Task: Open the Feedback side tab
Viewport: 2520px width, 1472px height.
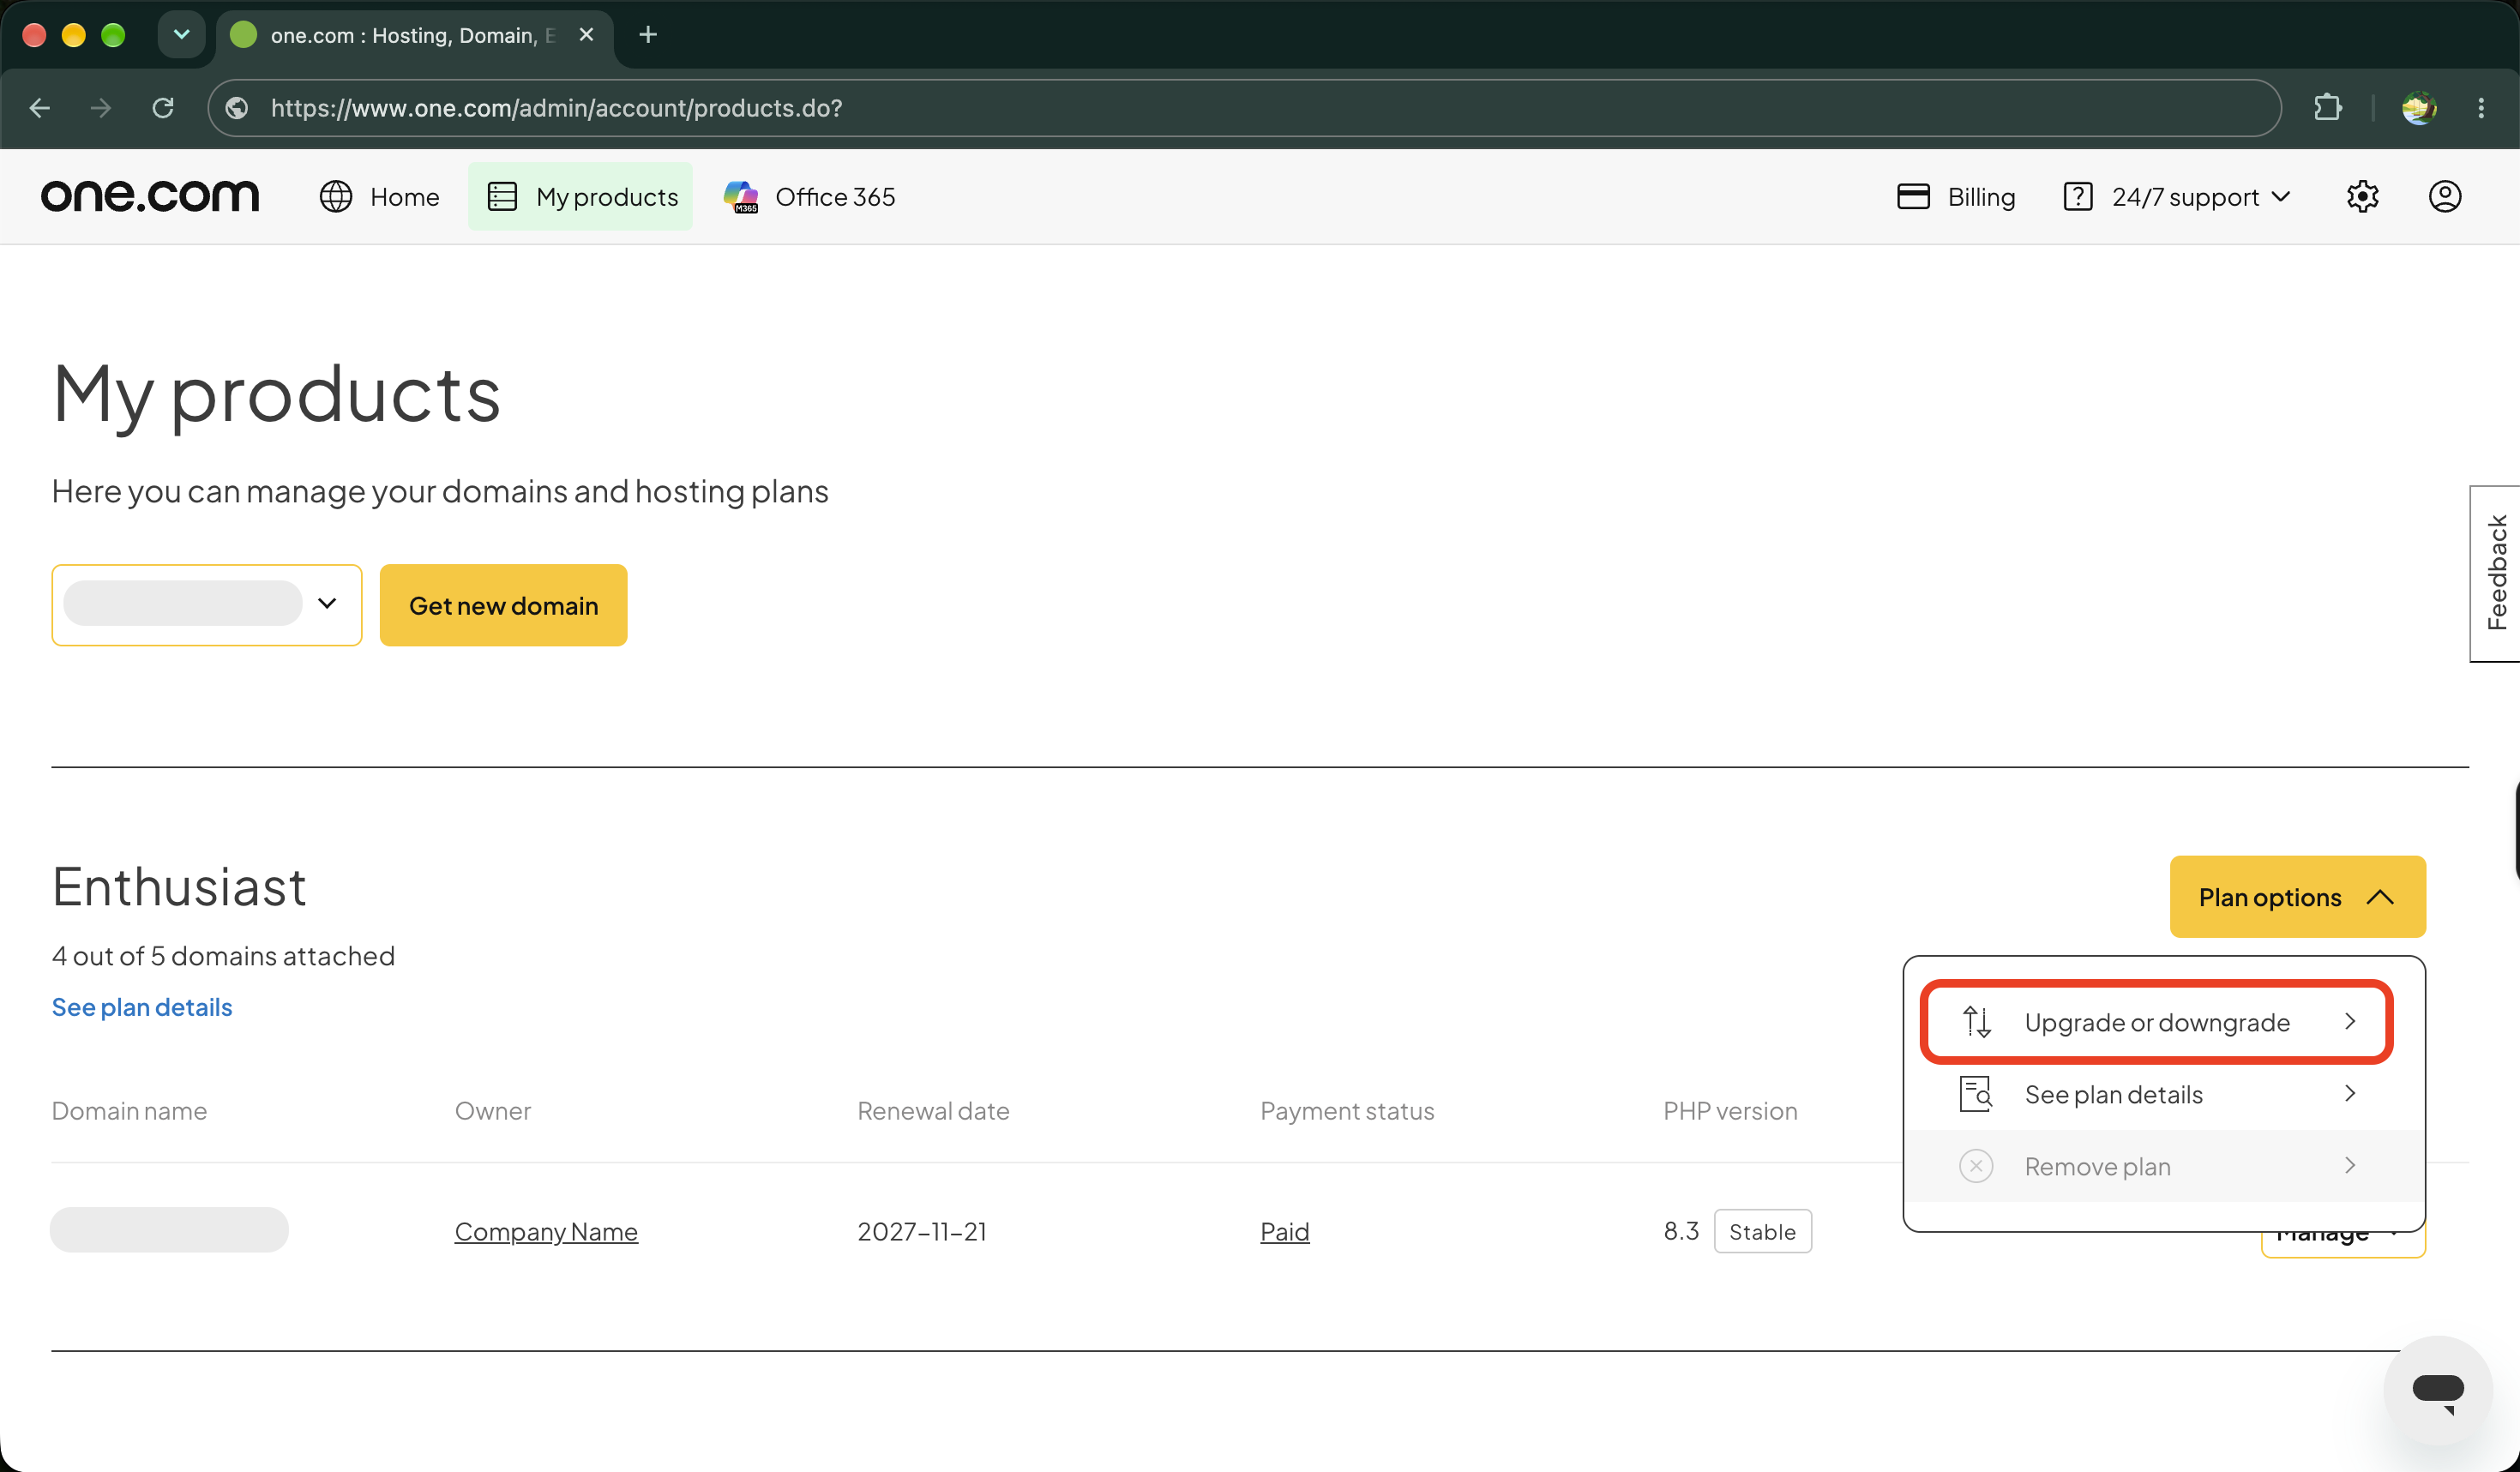Action: [x=2496, y=573]
